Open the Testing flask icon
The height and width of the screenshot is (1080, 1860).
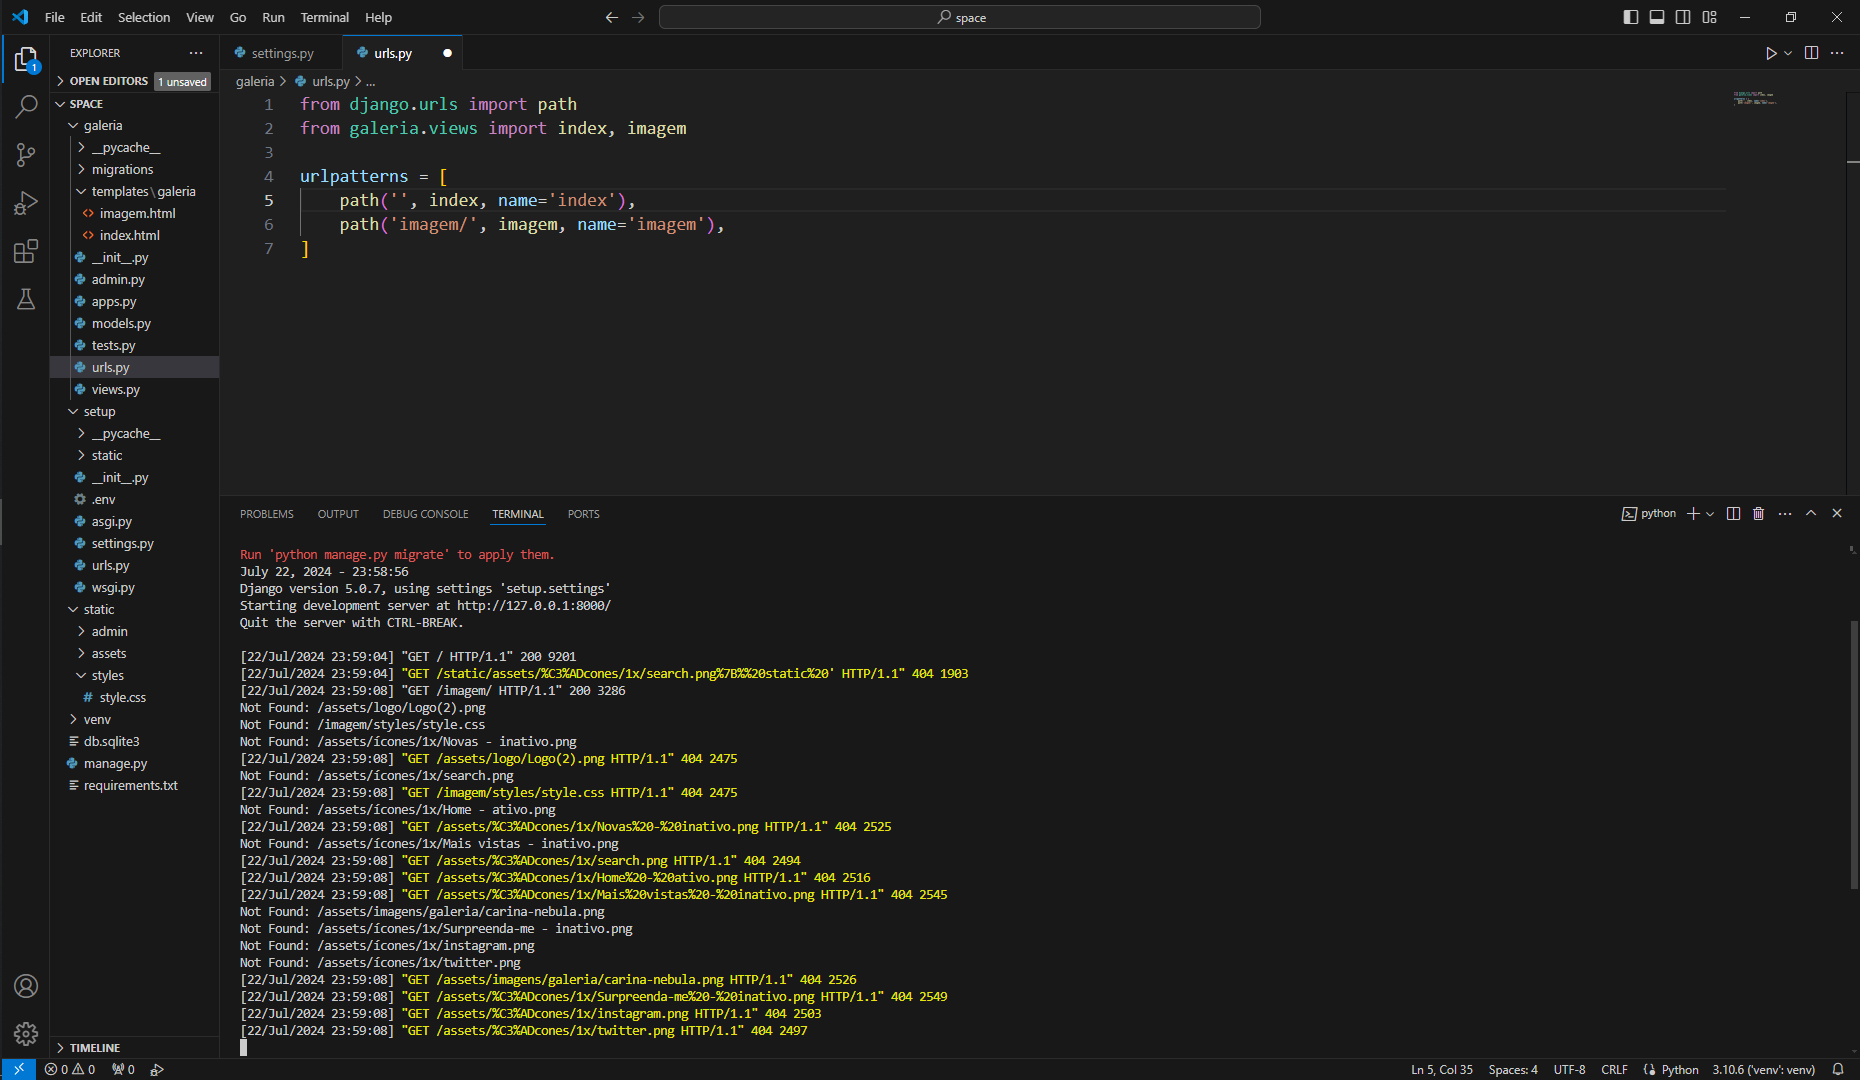pyautogui.click(x=26, y=299)
